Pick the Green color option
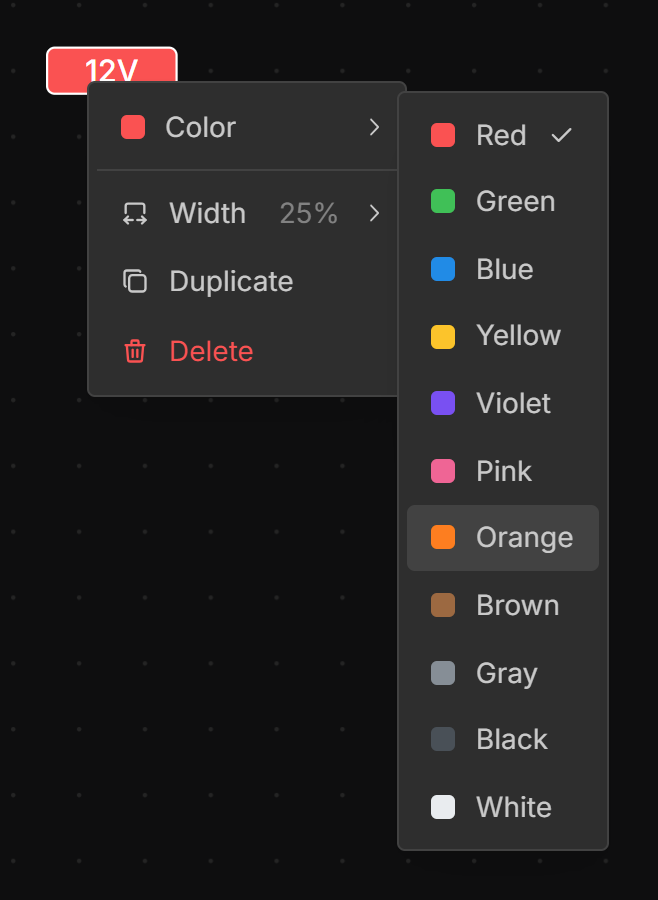 [515, 202]
